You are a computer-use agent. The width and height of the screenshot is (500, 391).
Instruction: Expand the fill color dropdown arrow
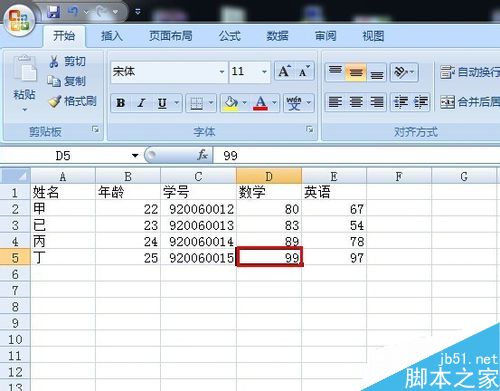pyautogui.click(x=245, y=103)
